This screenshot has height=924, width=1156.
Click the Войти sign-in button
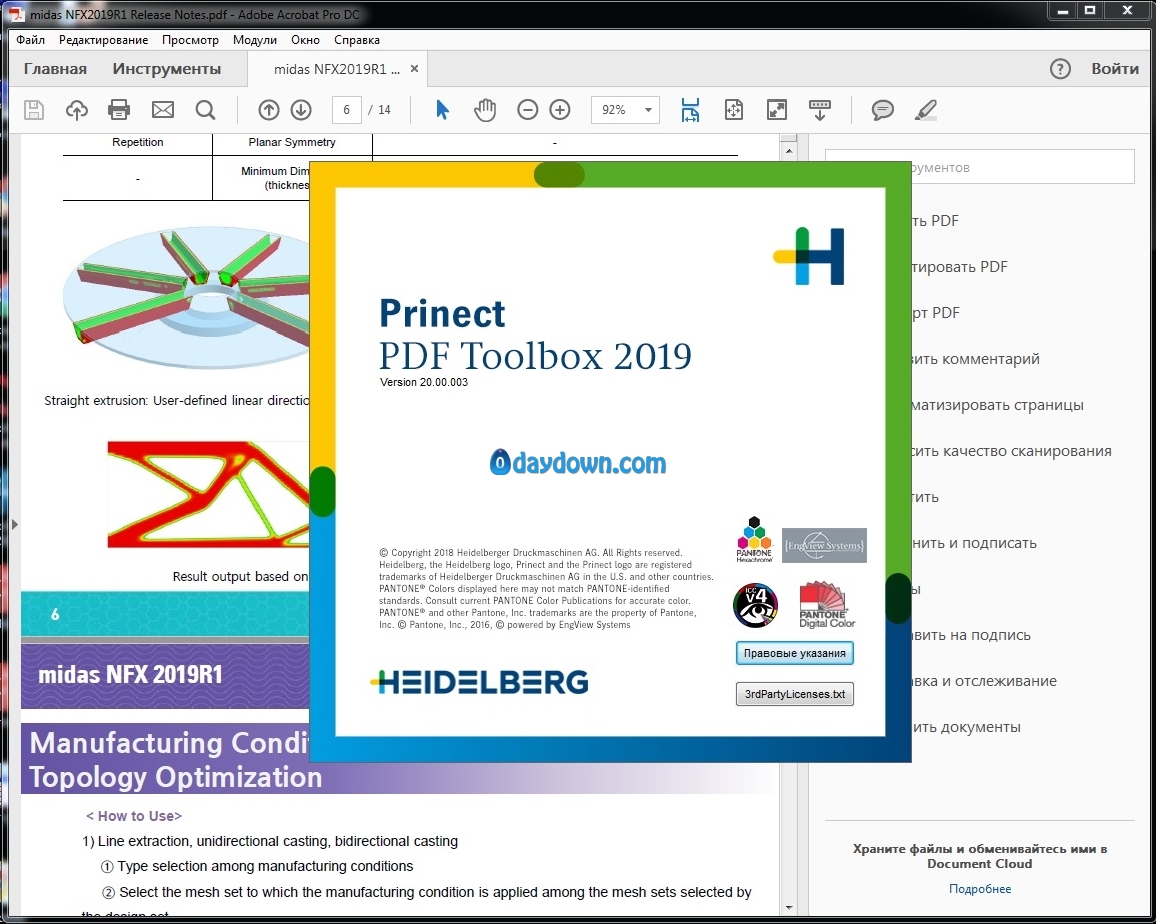1115,69
